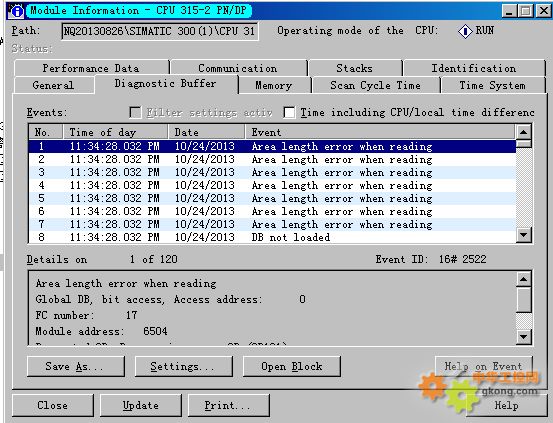Click the Help button

(x=506, y=405)
